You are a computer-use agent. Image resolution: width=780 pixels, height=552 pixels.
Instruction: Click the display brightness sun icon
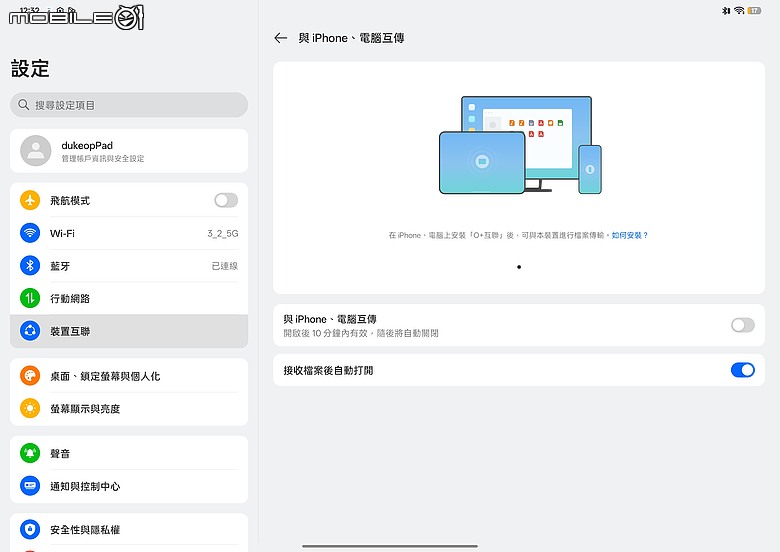[30, 408]
